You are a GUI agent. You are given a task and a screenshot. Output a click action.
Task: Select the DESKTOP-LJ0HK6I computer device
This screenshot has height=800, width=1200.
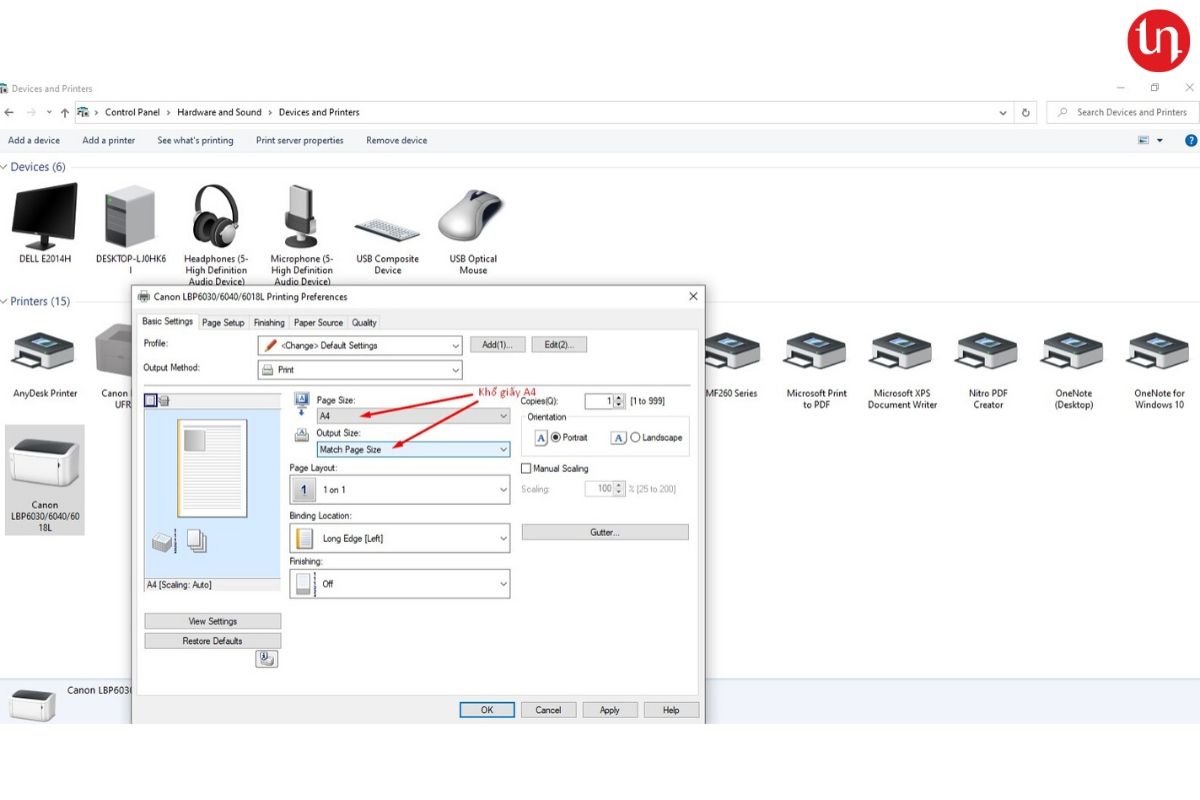(130, 229)
